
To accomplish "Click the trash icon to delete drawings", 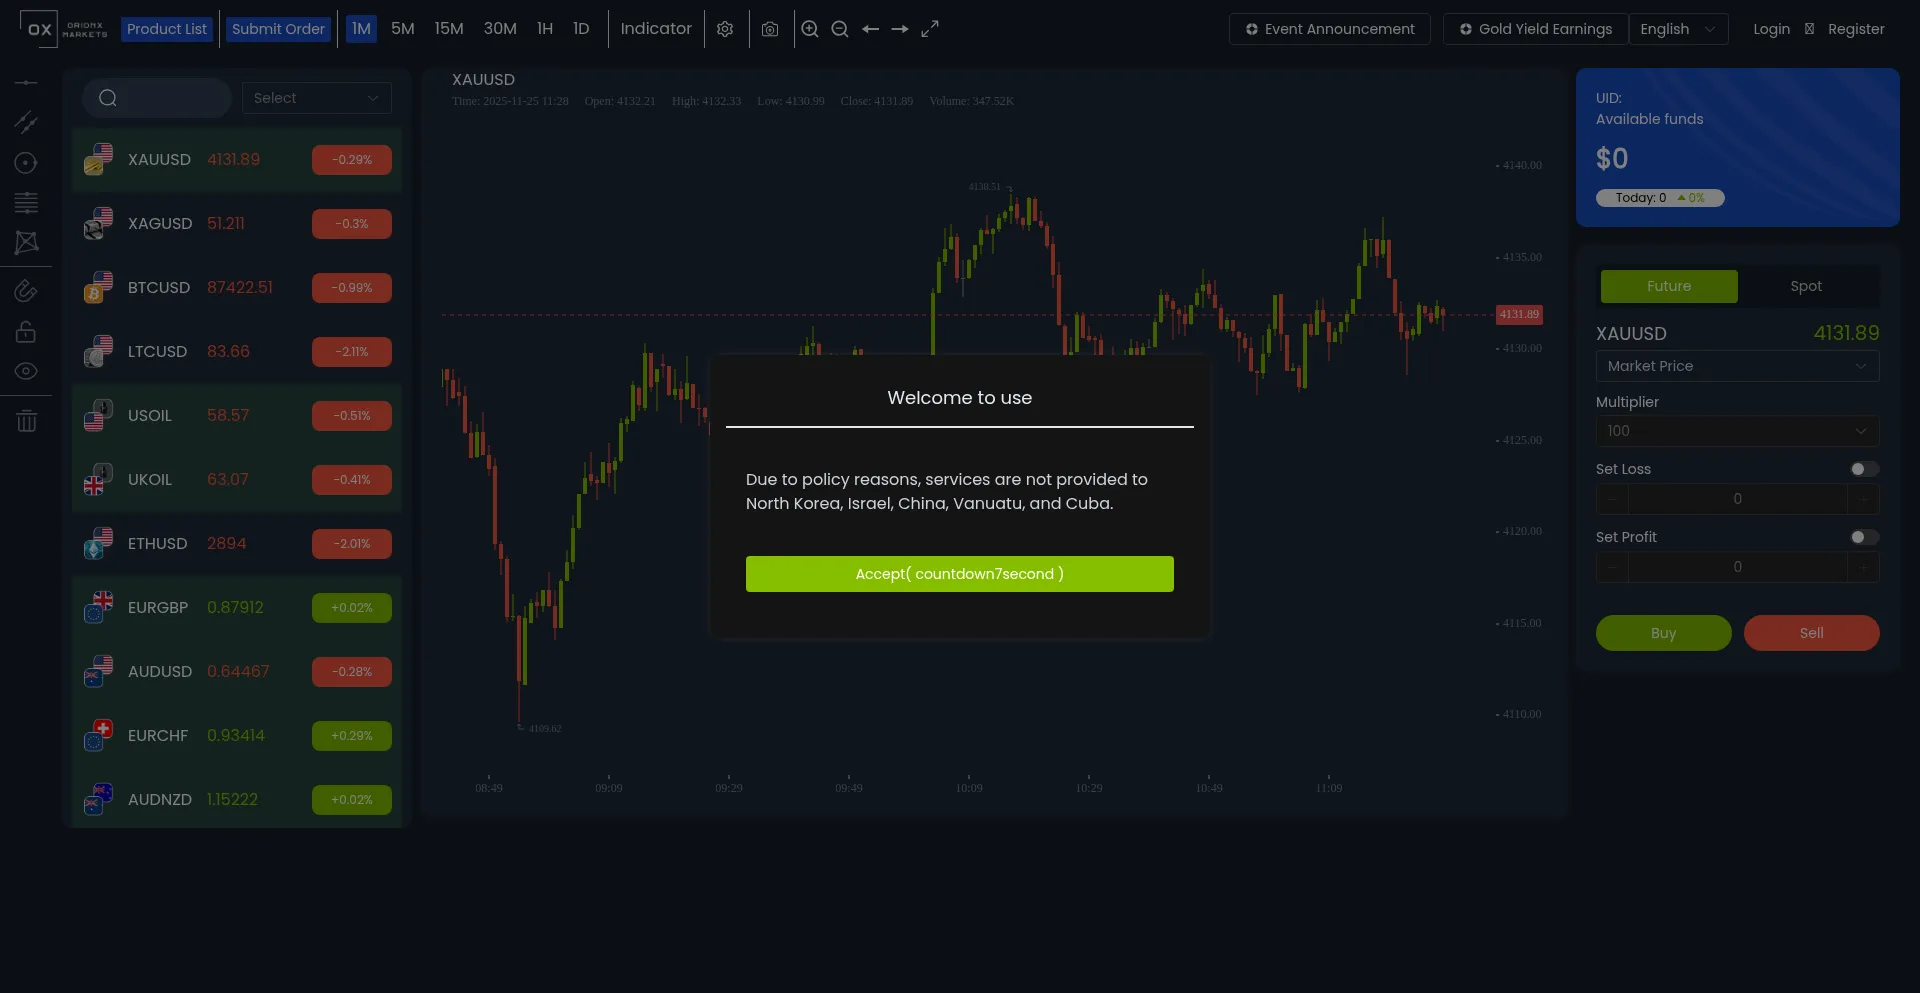I will click(x=26, y=421).
